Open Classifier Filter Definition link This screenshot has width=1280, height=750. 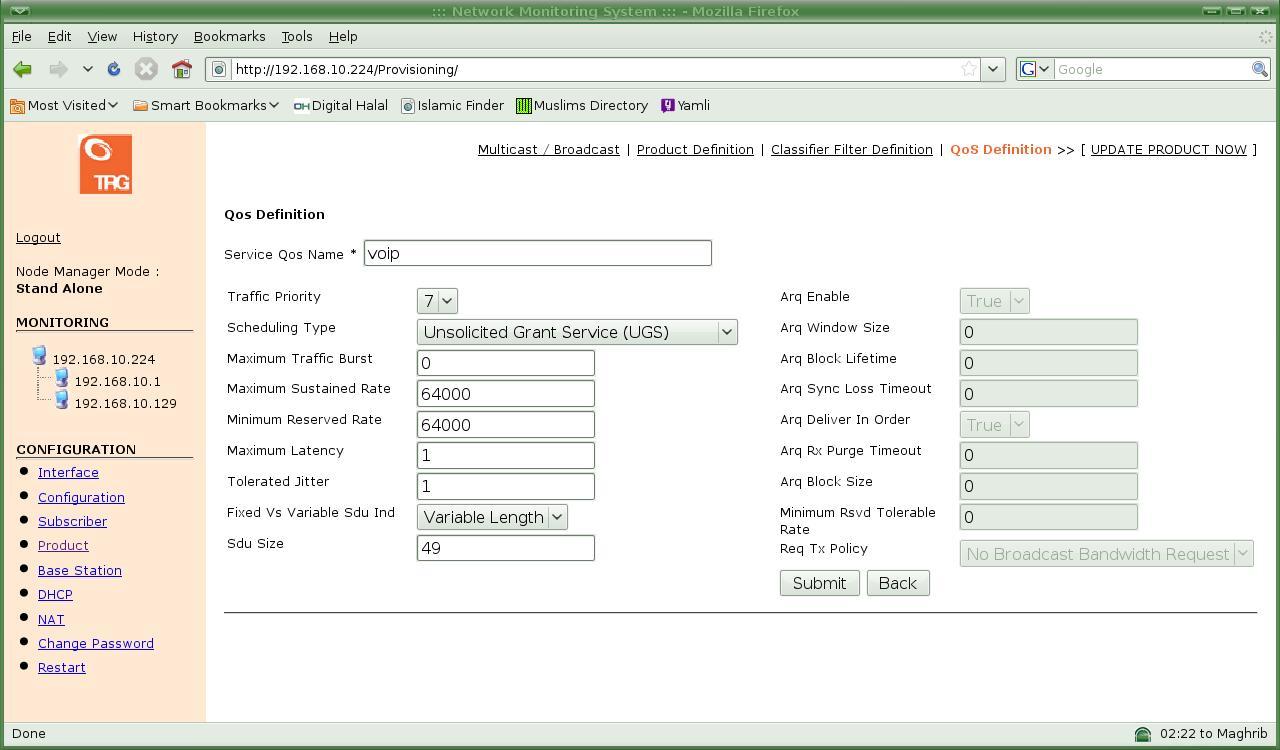[x=851, y=149]
